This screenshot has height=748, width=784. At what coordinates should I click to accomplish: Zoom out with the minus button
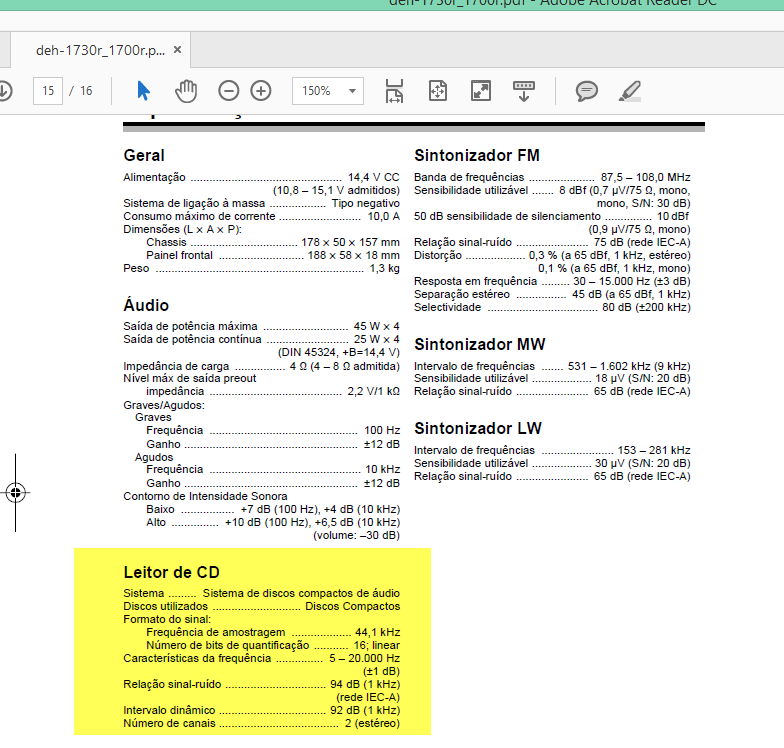click(x=228, y=91)
